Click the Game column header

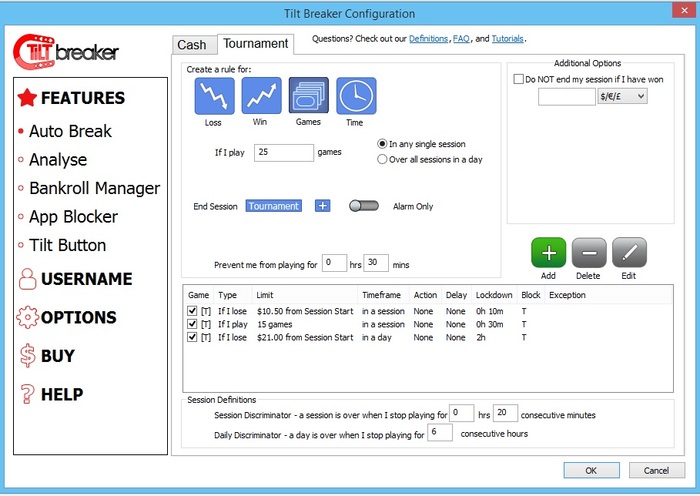[199, 295]
